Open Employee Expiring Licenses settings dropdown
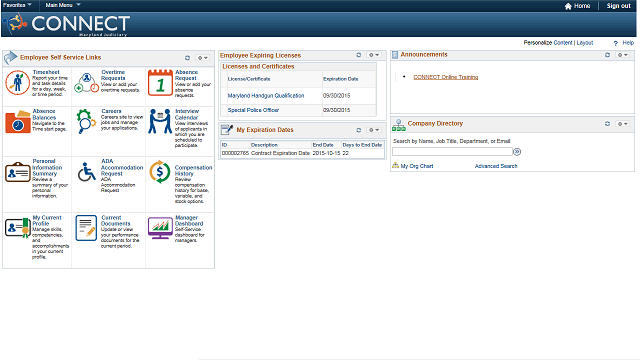Viewport: 640px width, 360px height. (374, 55)
